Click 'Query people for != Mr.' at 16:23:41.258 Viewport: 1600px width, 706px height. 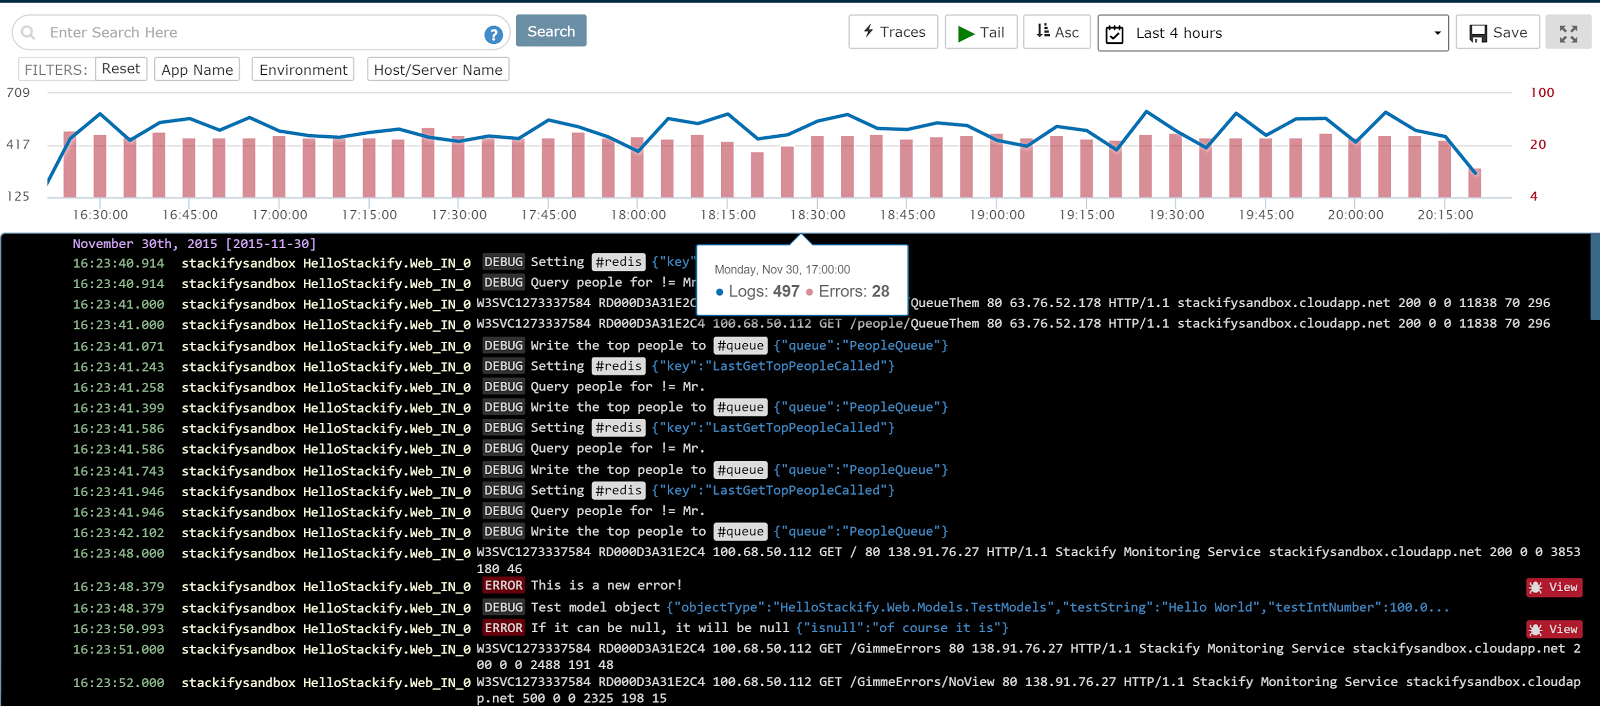tap(618, 387)
